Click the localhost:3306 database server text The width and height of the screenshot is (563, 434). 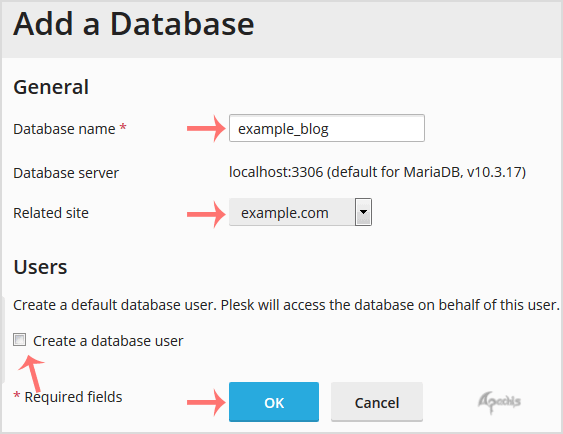pos(377,172)
